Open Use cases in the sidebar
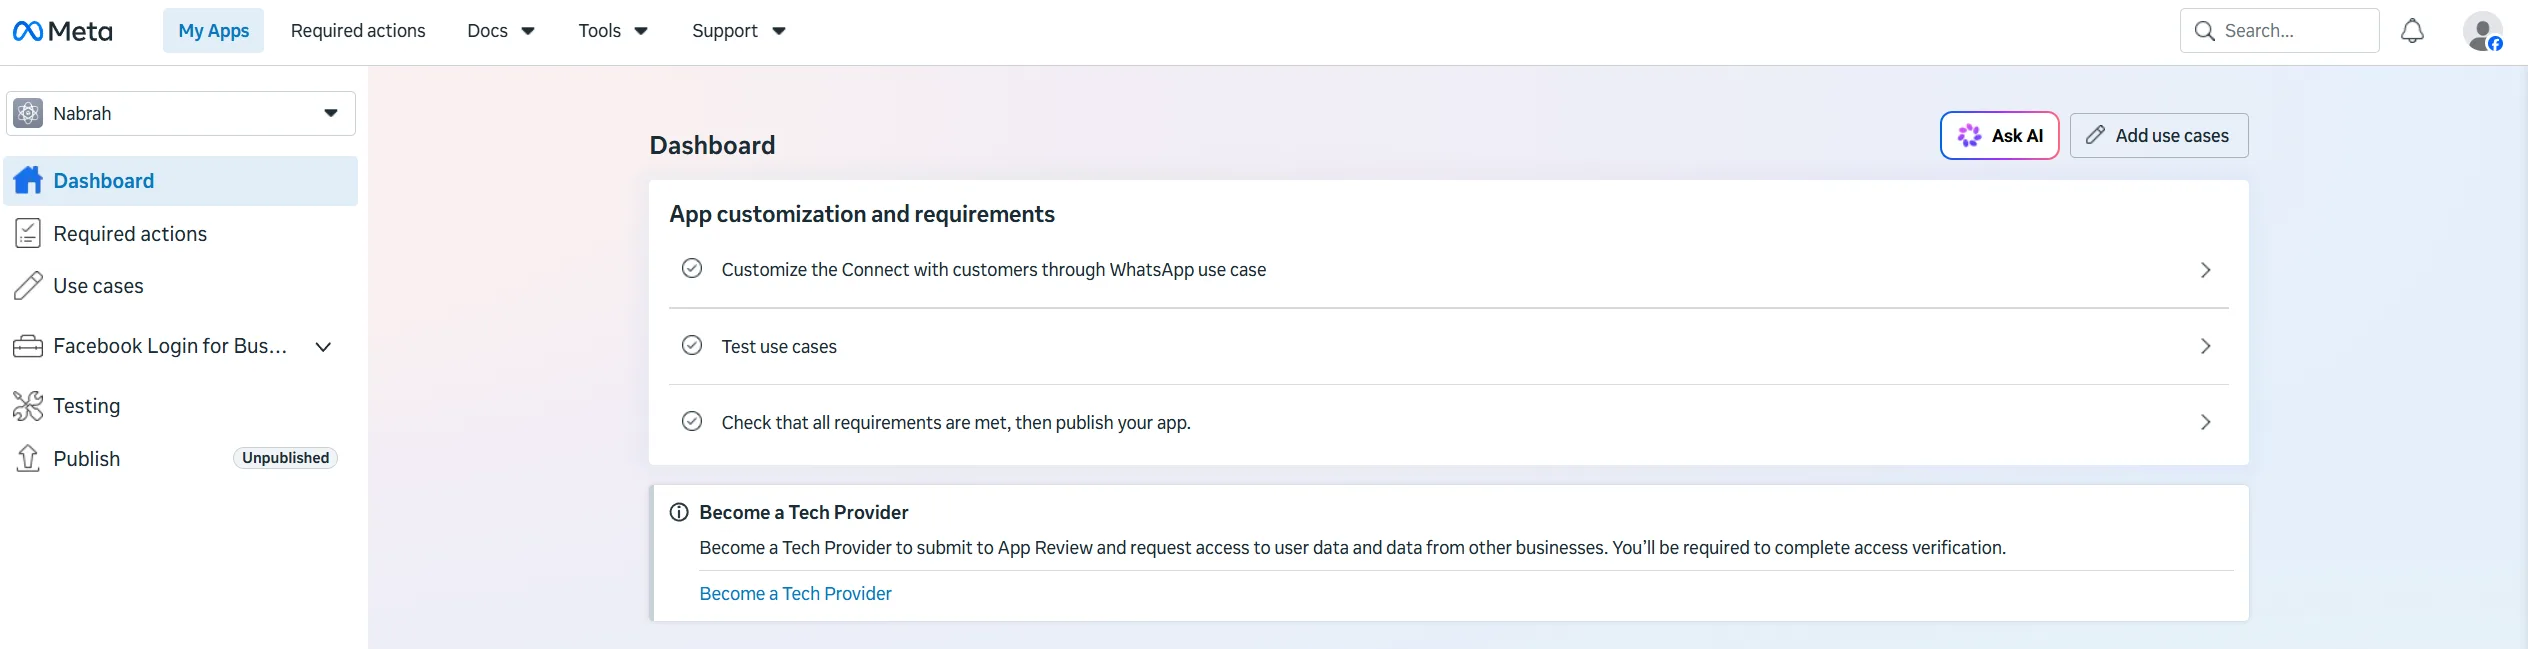2528x649 pixels. click(x=181, y=285)
